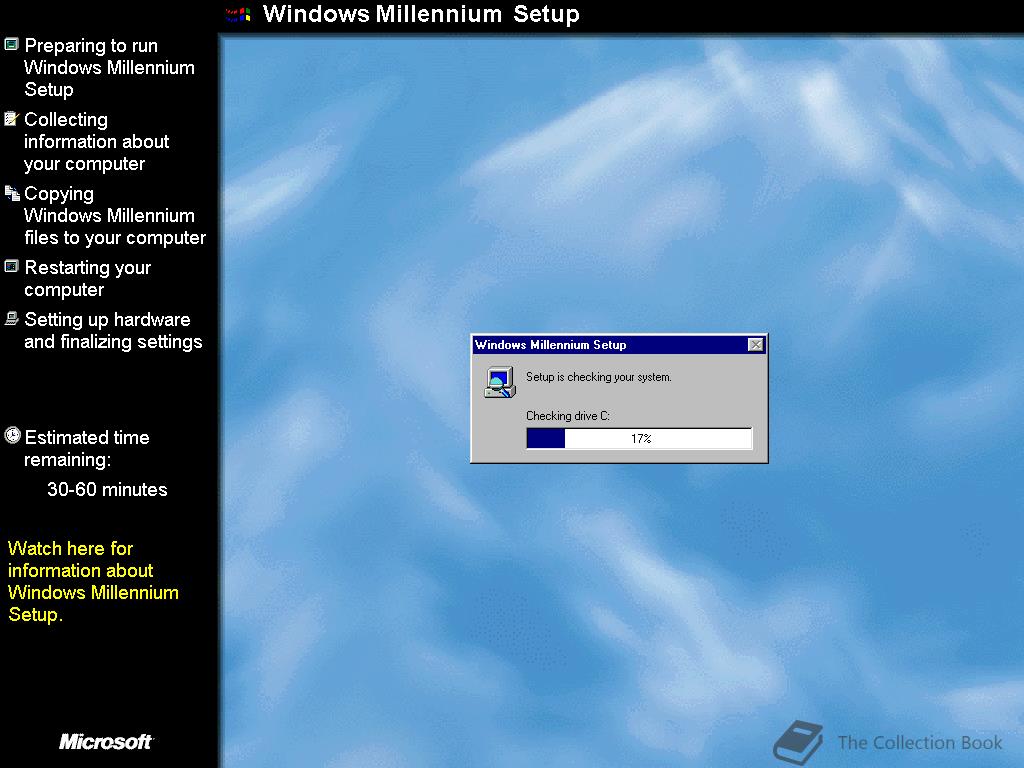The width and height of the screenshot is (1024, 768).
Task: Click the 'Windows Millennium Setup' top heading
Action: point(421,14)
